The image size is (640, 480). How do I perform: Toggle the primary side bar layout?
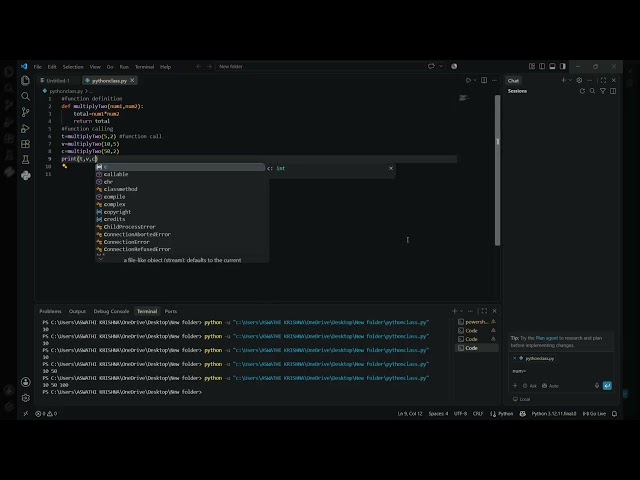click(542, 66)
